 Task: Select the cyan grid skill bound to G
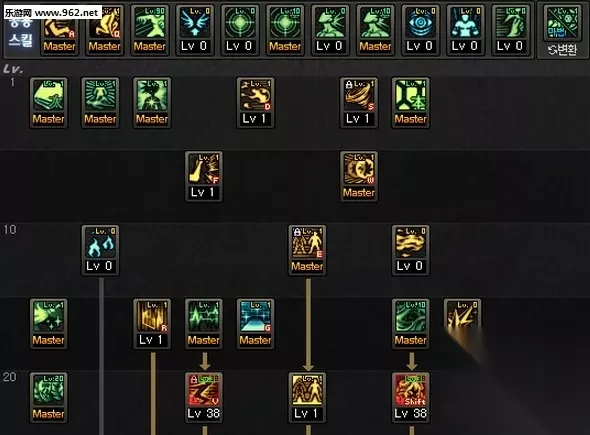pyautogui.click(x=255, y=324)
